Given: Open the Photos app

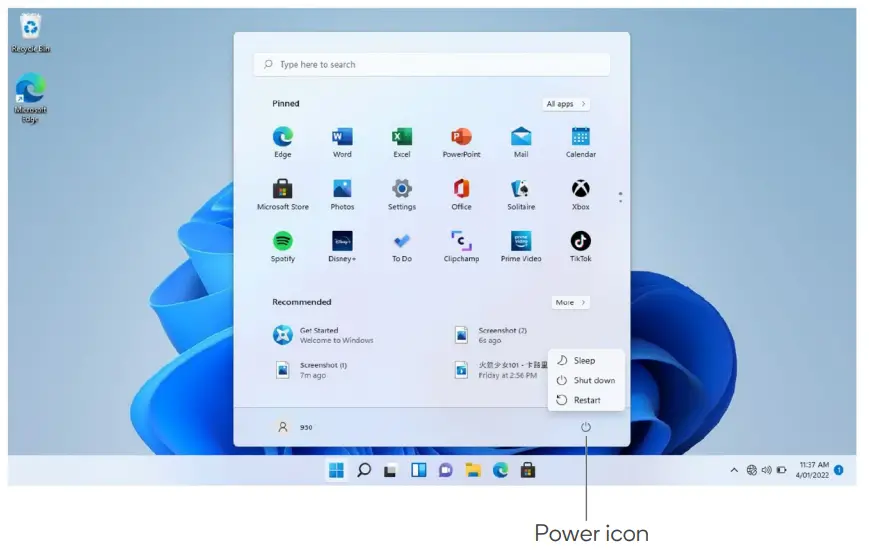Looking at the screenshot, I should [x=342, y=194].
